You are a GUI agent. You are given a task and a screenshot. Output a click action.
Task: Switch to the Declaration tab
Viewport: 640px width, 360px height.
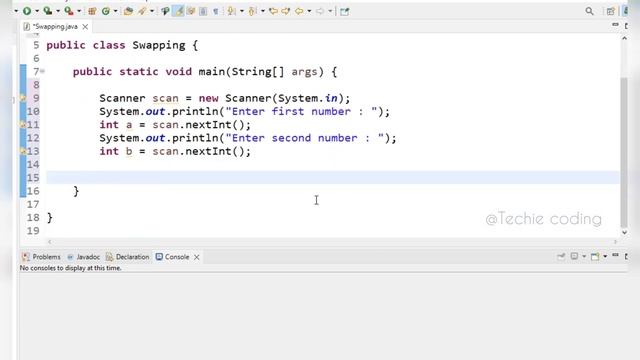[127, 257]
